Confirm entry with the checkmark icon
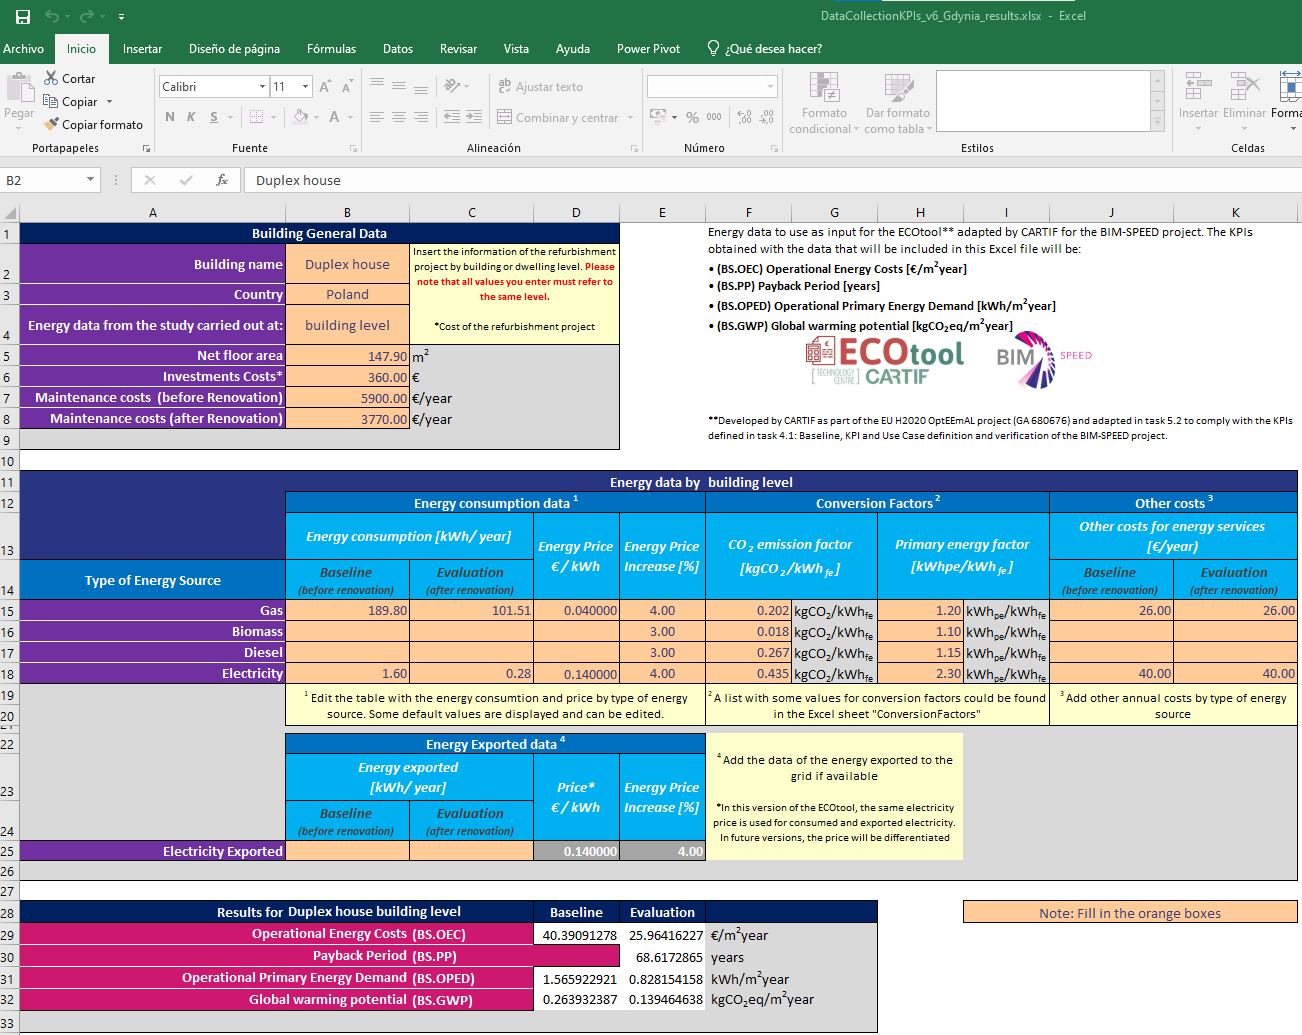 point(186,180)
